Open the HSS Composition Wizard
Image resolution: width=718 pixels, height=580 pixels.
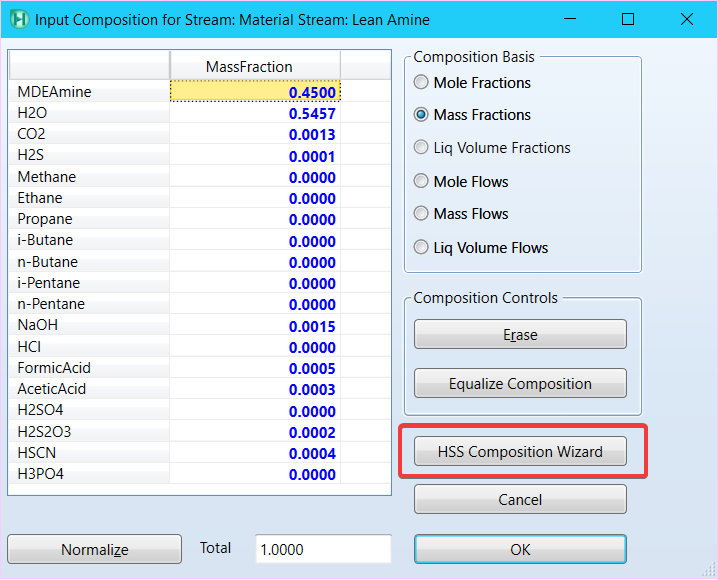[520, 452]
